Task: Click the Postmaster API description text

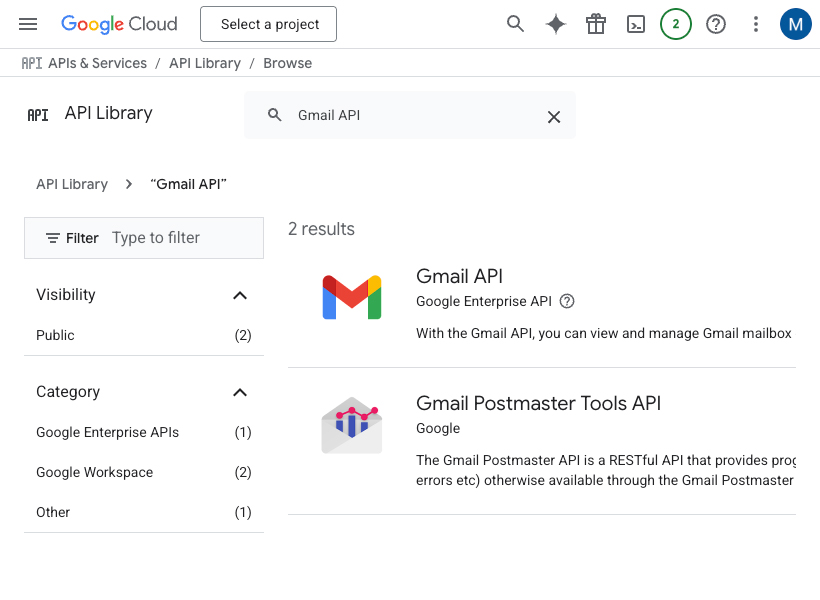Action: coord(606,470)
